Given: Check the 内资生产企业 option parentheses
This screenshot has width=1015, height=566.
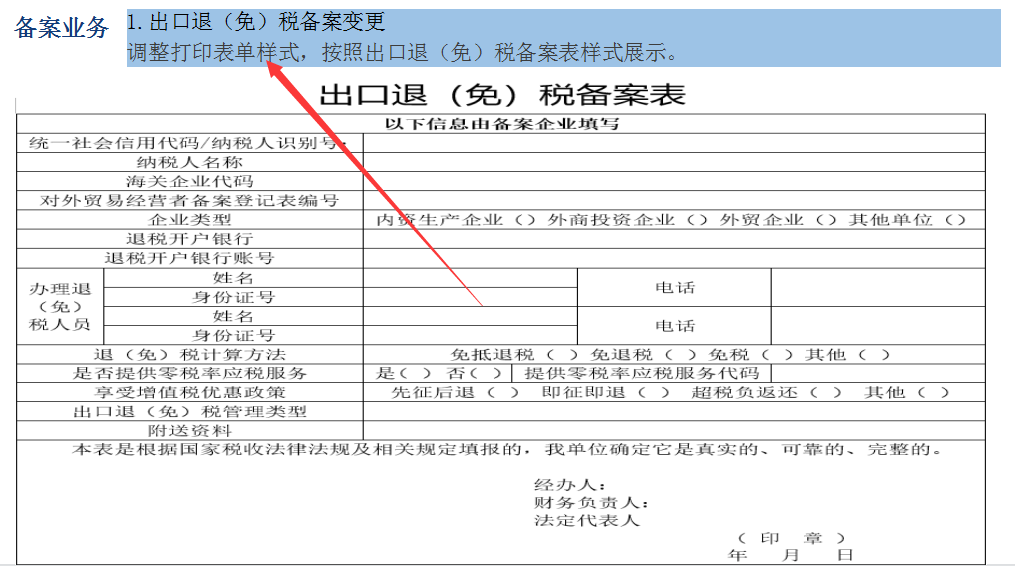Looking at the screenshot, I should pyautogui.click(x=525, y=220).
